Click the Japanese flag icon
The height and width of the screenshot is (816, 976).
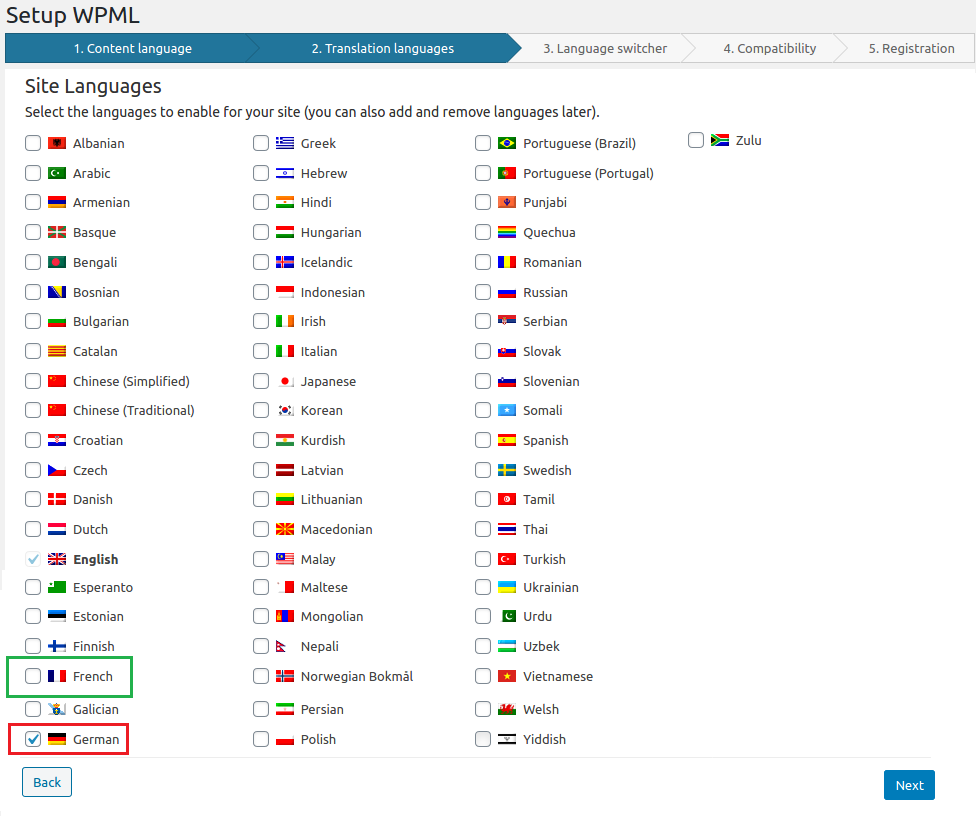(285, 382)
